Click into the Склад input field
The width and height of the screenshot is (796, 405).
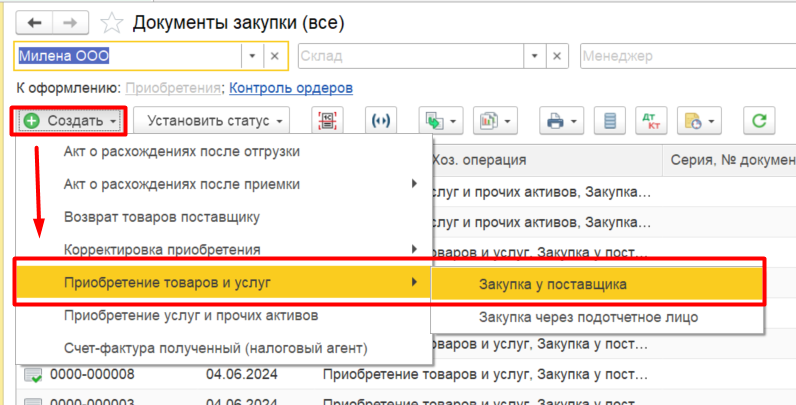[x=411, y=56]
